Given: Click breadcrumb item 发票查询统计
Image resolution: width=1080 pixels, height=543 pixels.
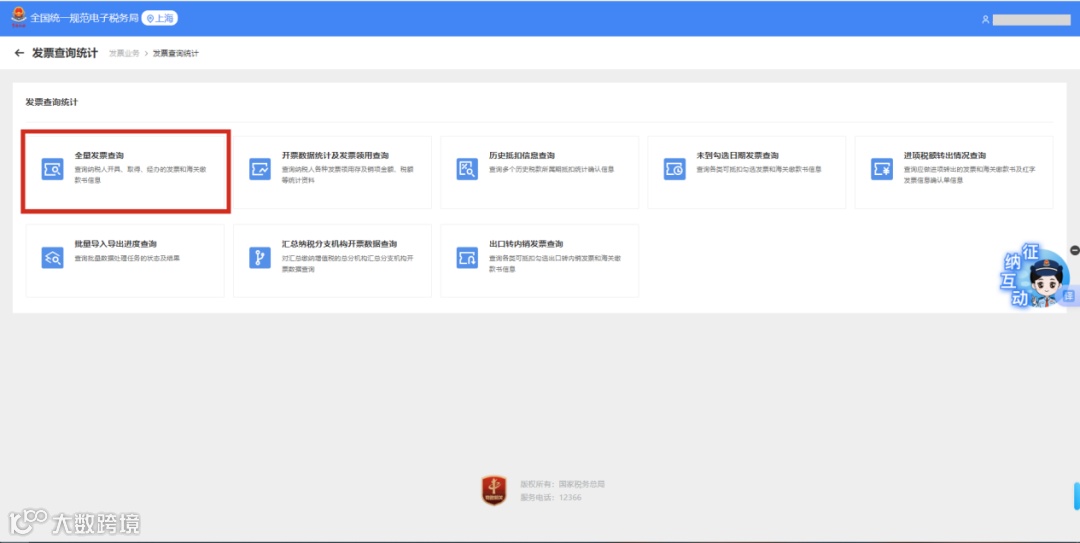Looking at the screenshot, I should tap(176, 53).
